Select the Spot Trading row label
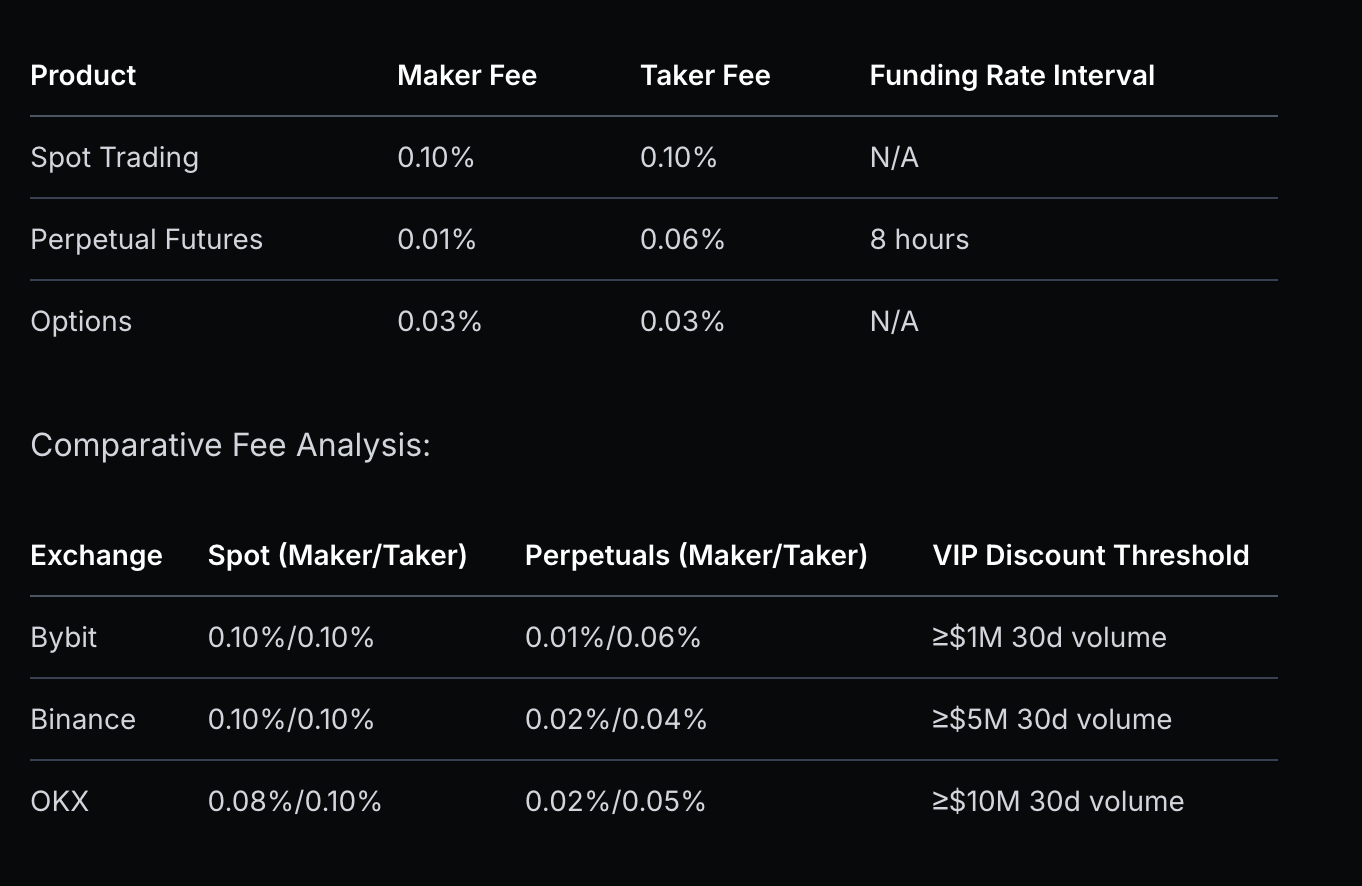Viewport: 1362px width, 886px height. click(x=114, y=158)
